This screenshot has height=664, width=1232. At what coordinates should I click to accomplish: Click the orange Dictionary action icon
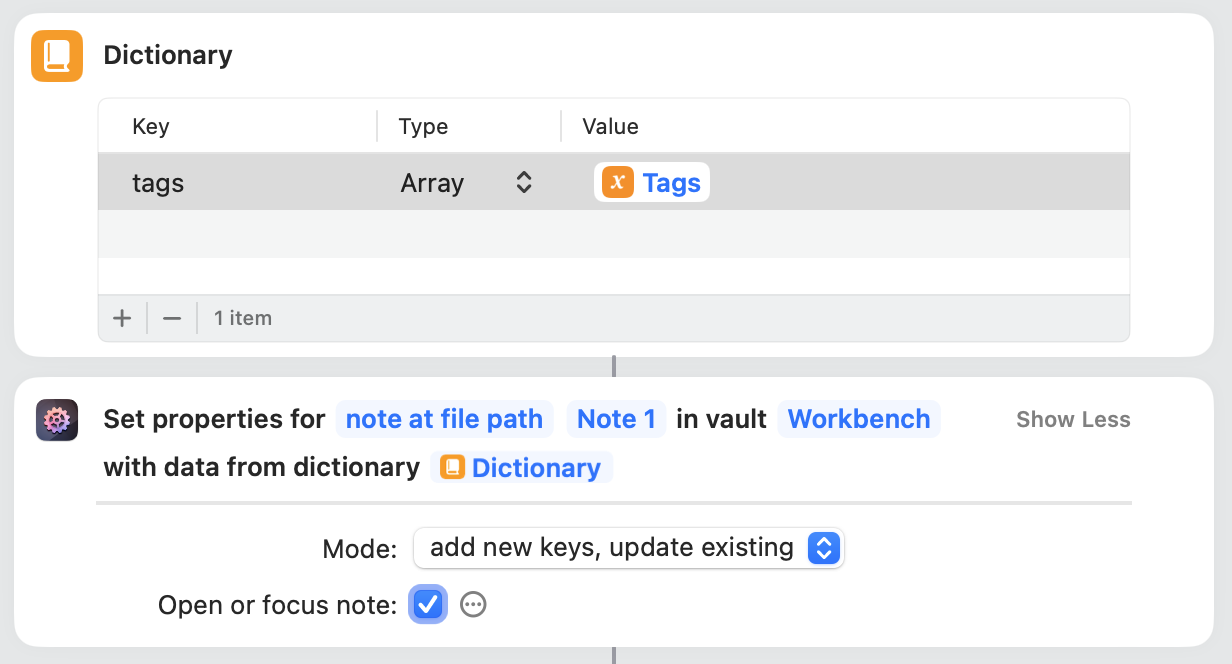click(57, 55)
